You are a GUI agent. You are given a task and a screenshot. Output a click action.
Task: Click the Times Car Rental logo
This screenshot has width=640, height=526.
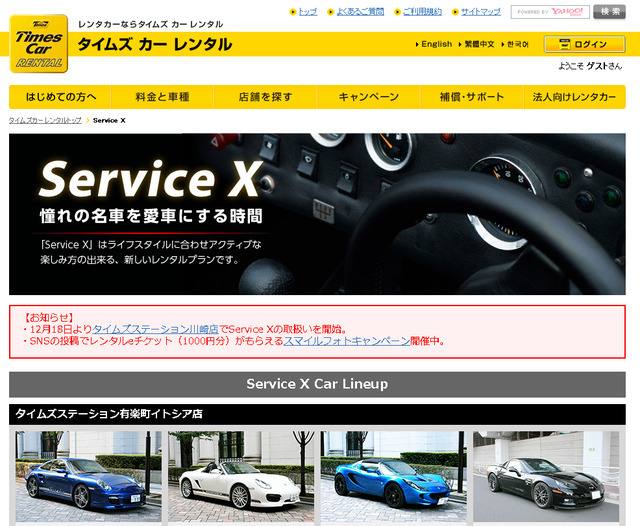click(x=39, y=44)
